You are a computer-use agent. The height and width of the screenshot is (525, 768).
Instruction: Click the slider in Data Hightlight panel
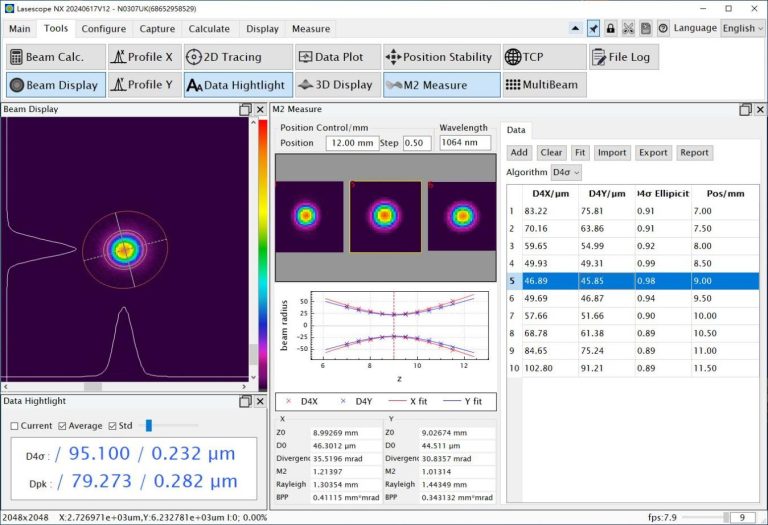coord(149,426)
